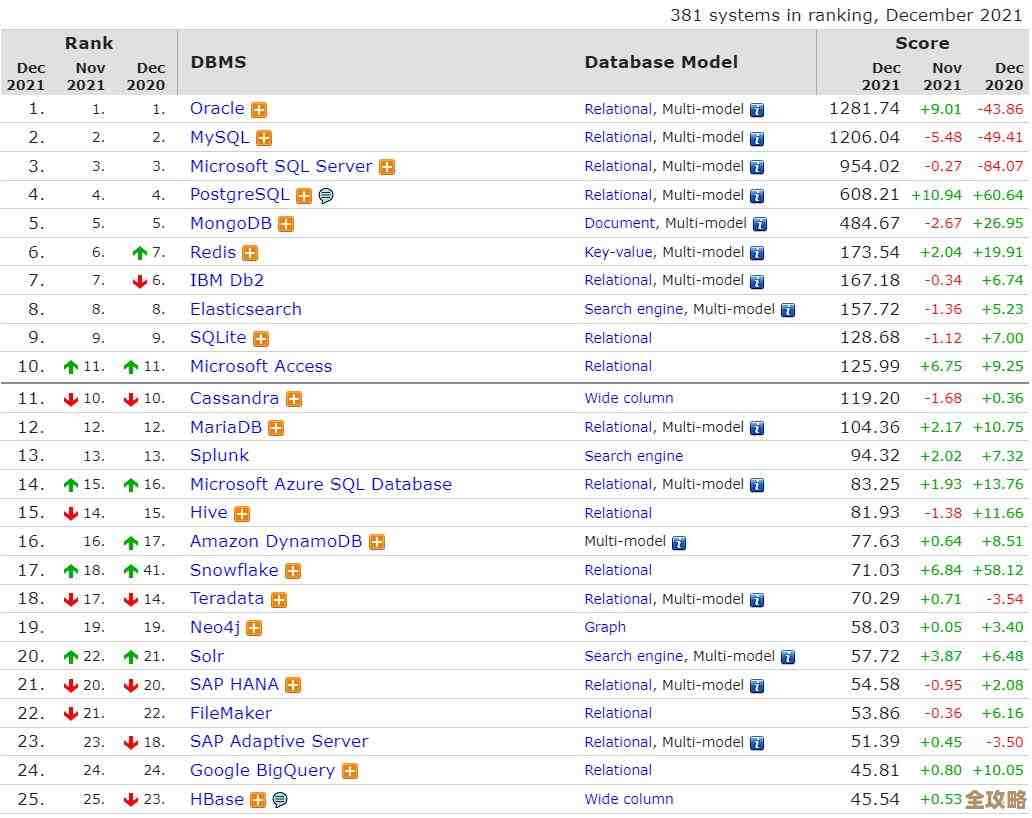Screen dimensions: 1032x818
Task: Click the info icon in the MongoDB row
Action: (759, 225)
